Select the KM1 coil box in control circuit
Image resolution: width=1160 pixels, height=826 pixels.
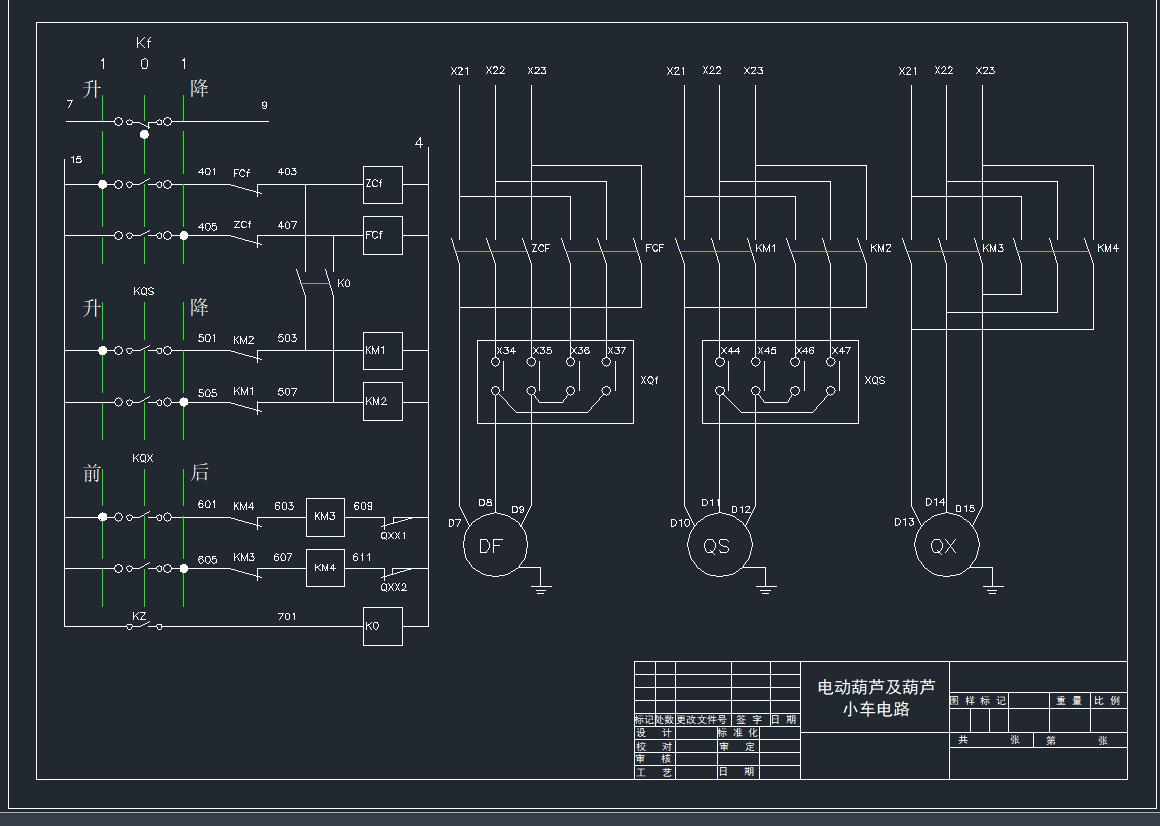pos(382,351)
